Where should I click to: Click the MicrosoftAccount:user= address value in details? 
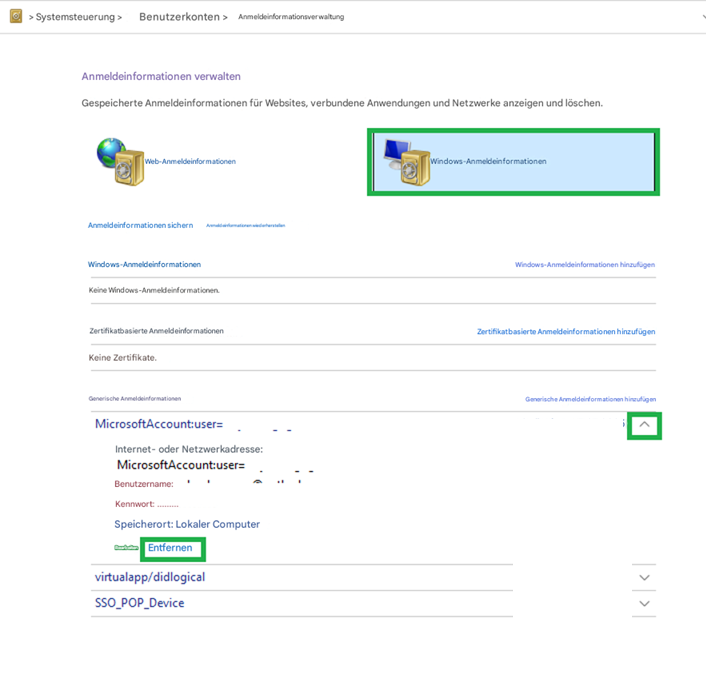tap(181, 465)
